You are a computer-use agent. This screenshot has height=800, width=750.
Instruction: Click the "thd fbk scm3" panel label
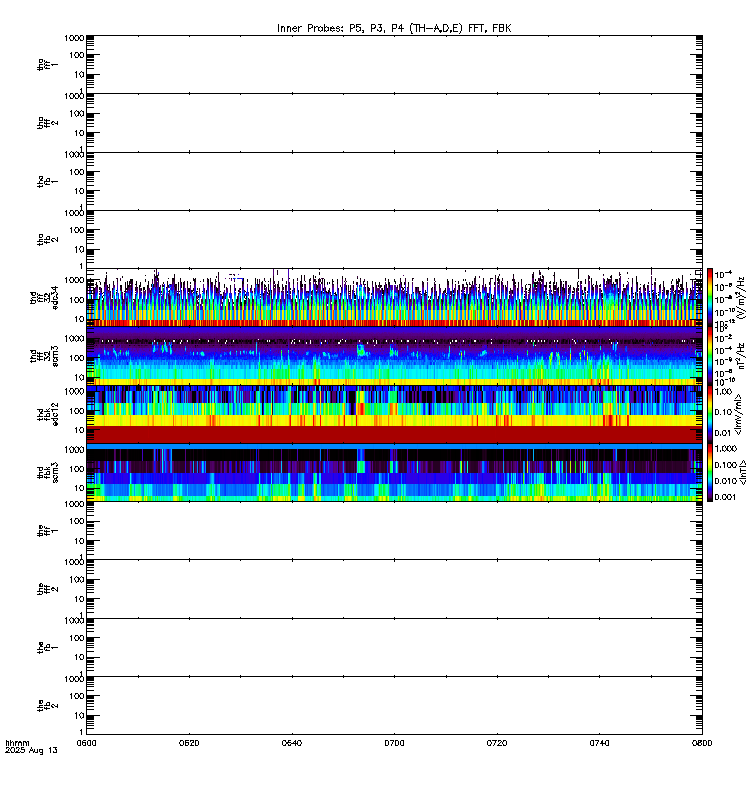pyautogui.click(x=48, y=472)
